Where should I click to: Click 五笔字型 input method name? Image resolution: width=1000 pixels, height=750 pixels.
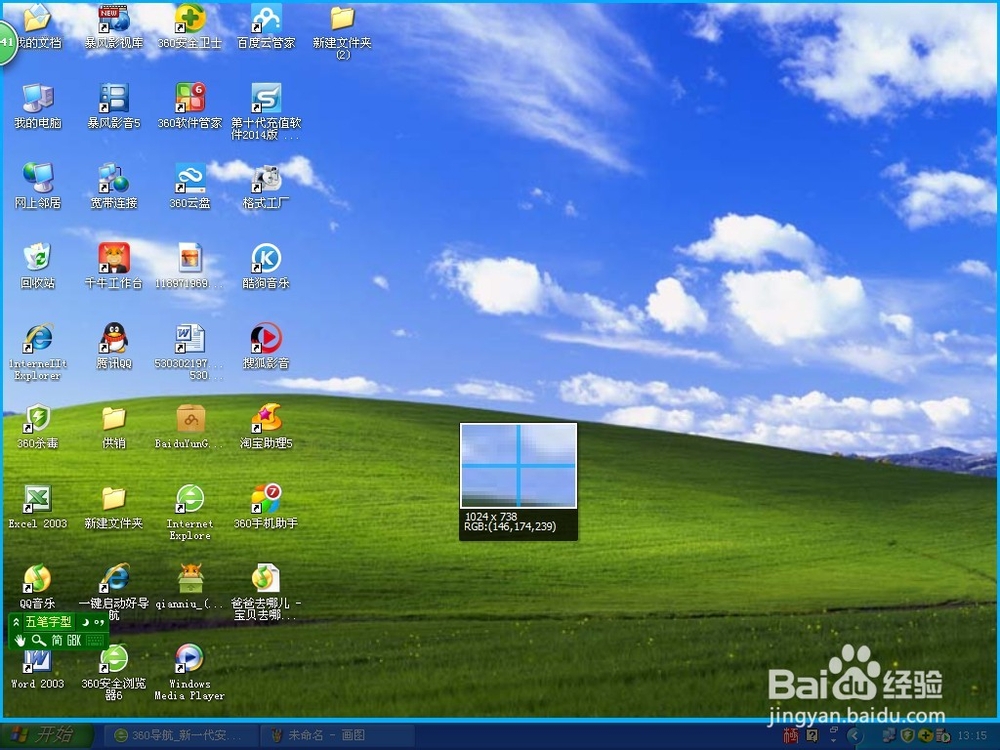pos(48,622)
